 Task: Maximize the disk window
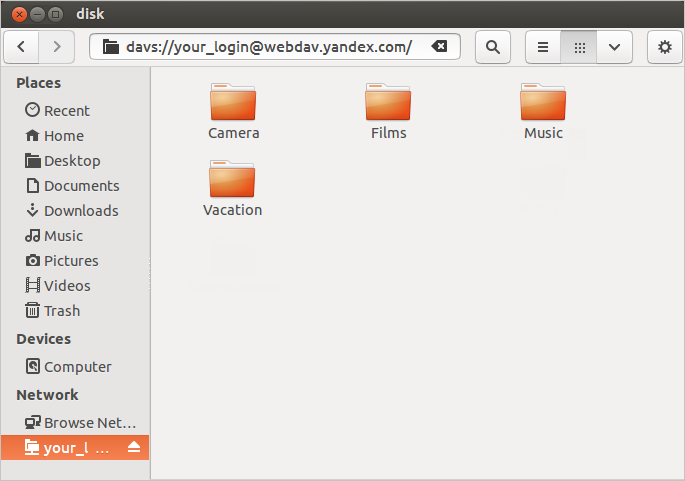point(55,14)
